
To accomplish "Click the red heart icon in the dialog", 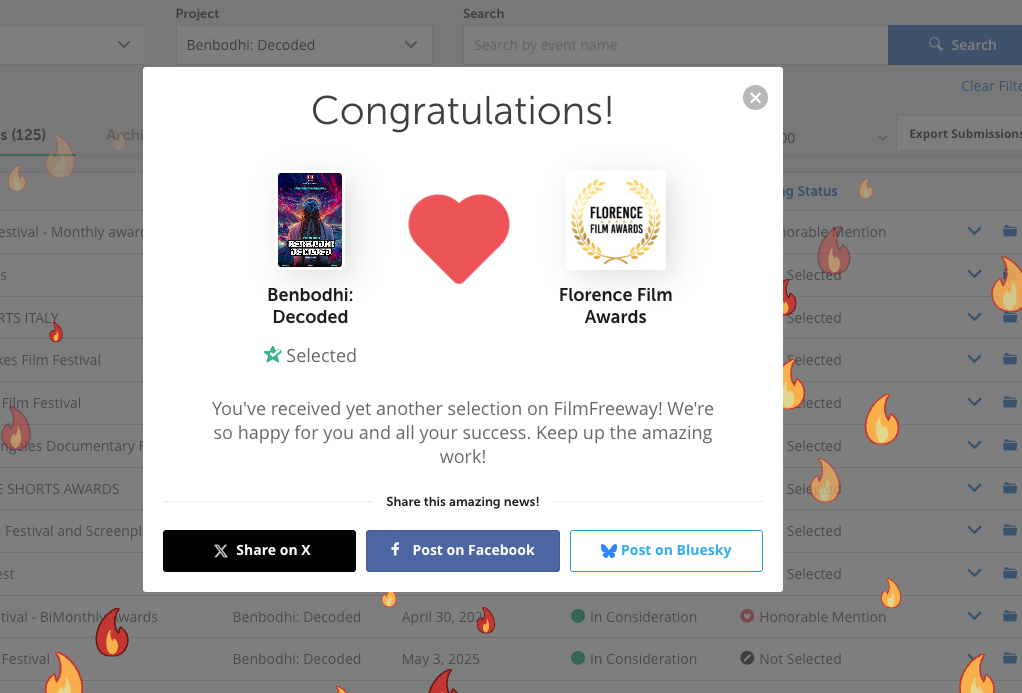I will pyautogui.click(x=459, y=236).
